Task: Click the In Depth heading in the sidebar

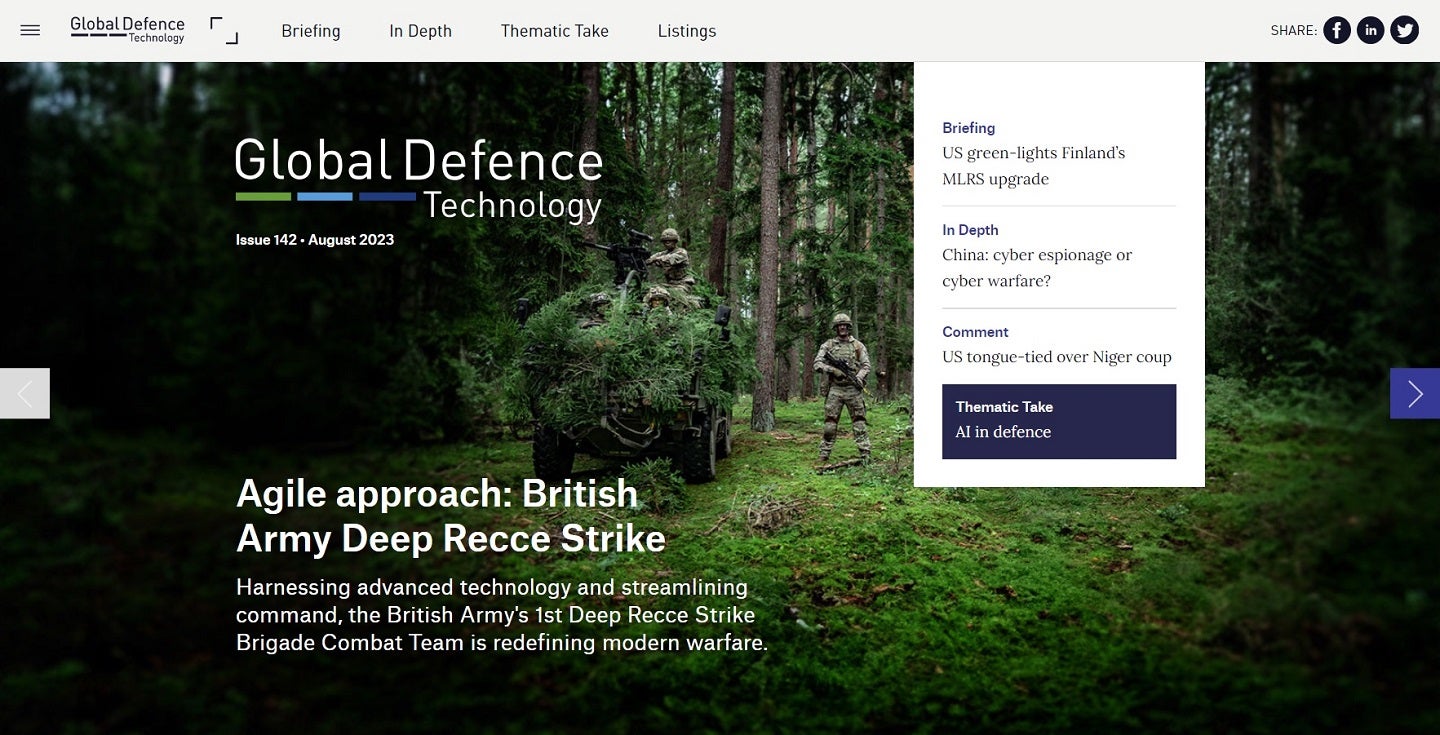Action: pos(970,230)
